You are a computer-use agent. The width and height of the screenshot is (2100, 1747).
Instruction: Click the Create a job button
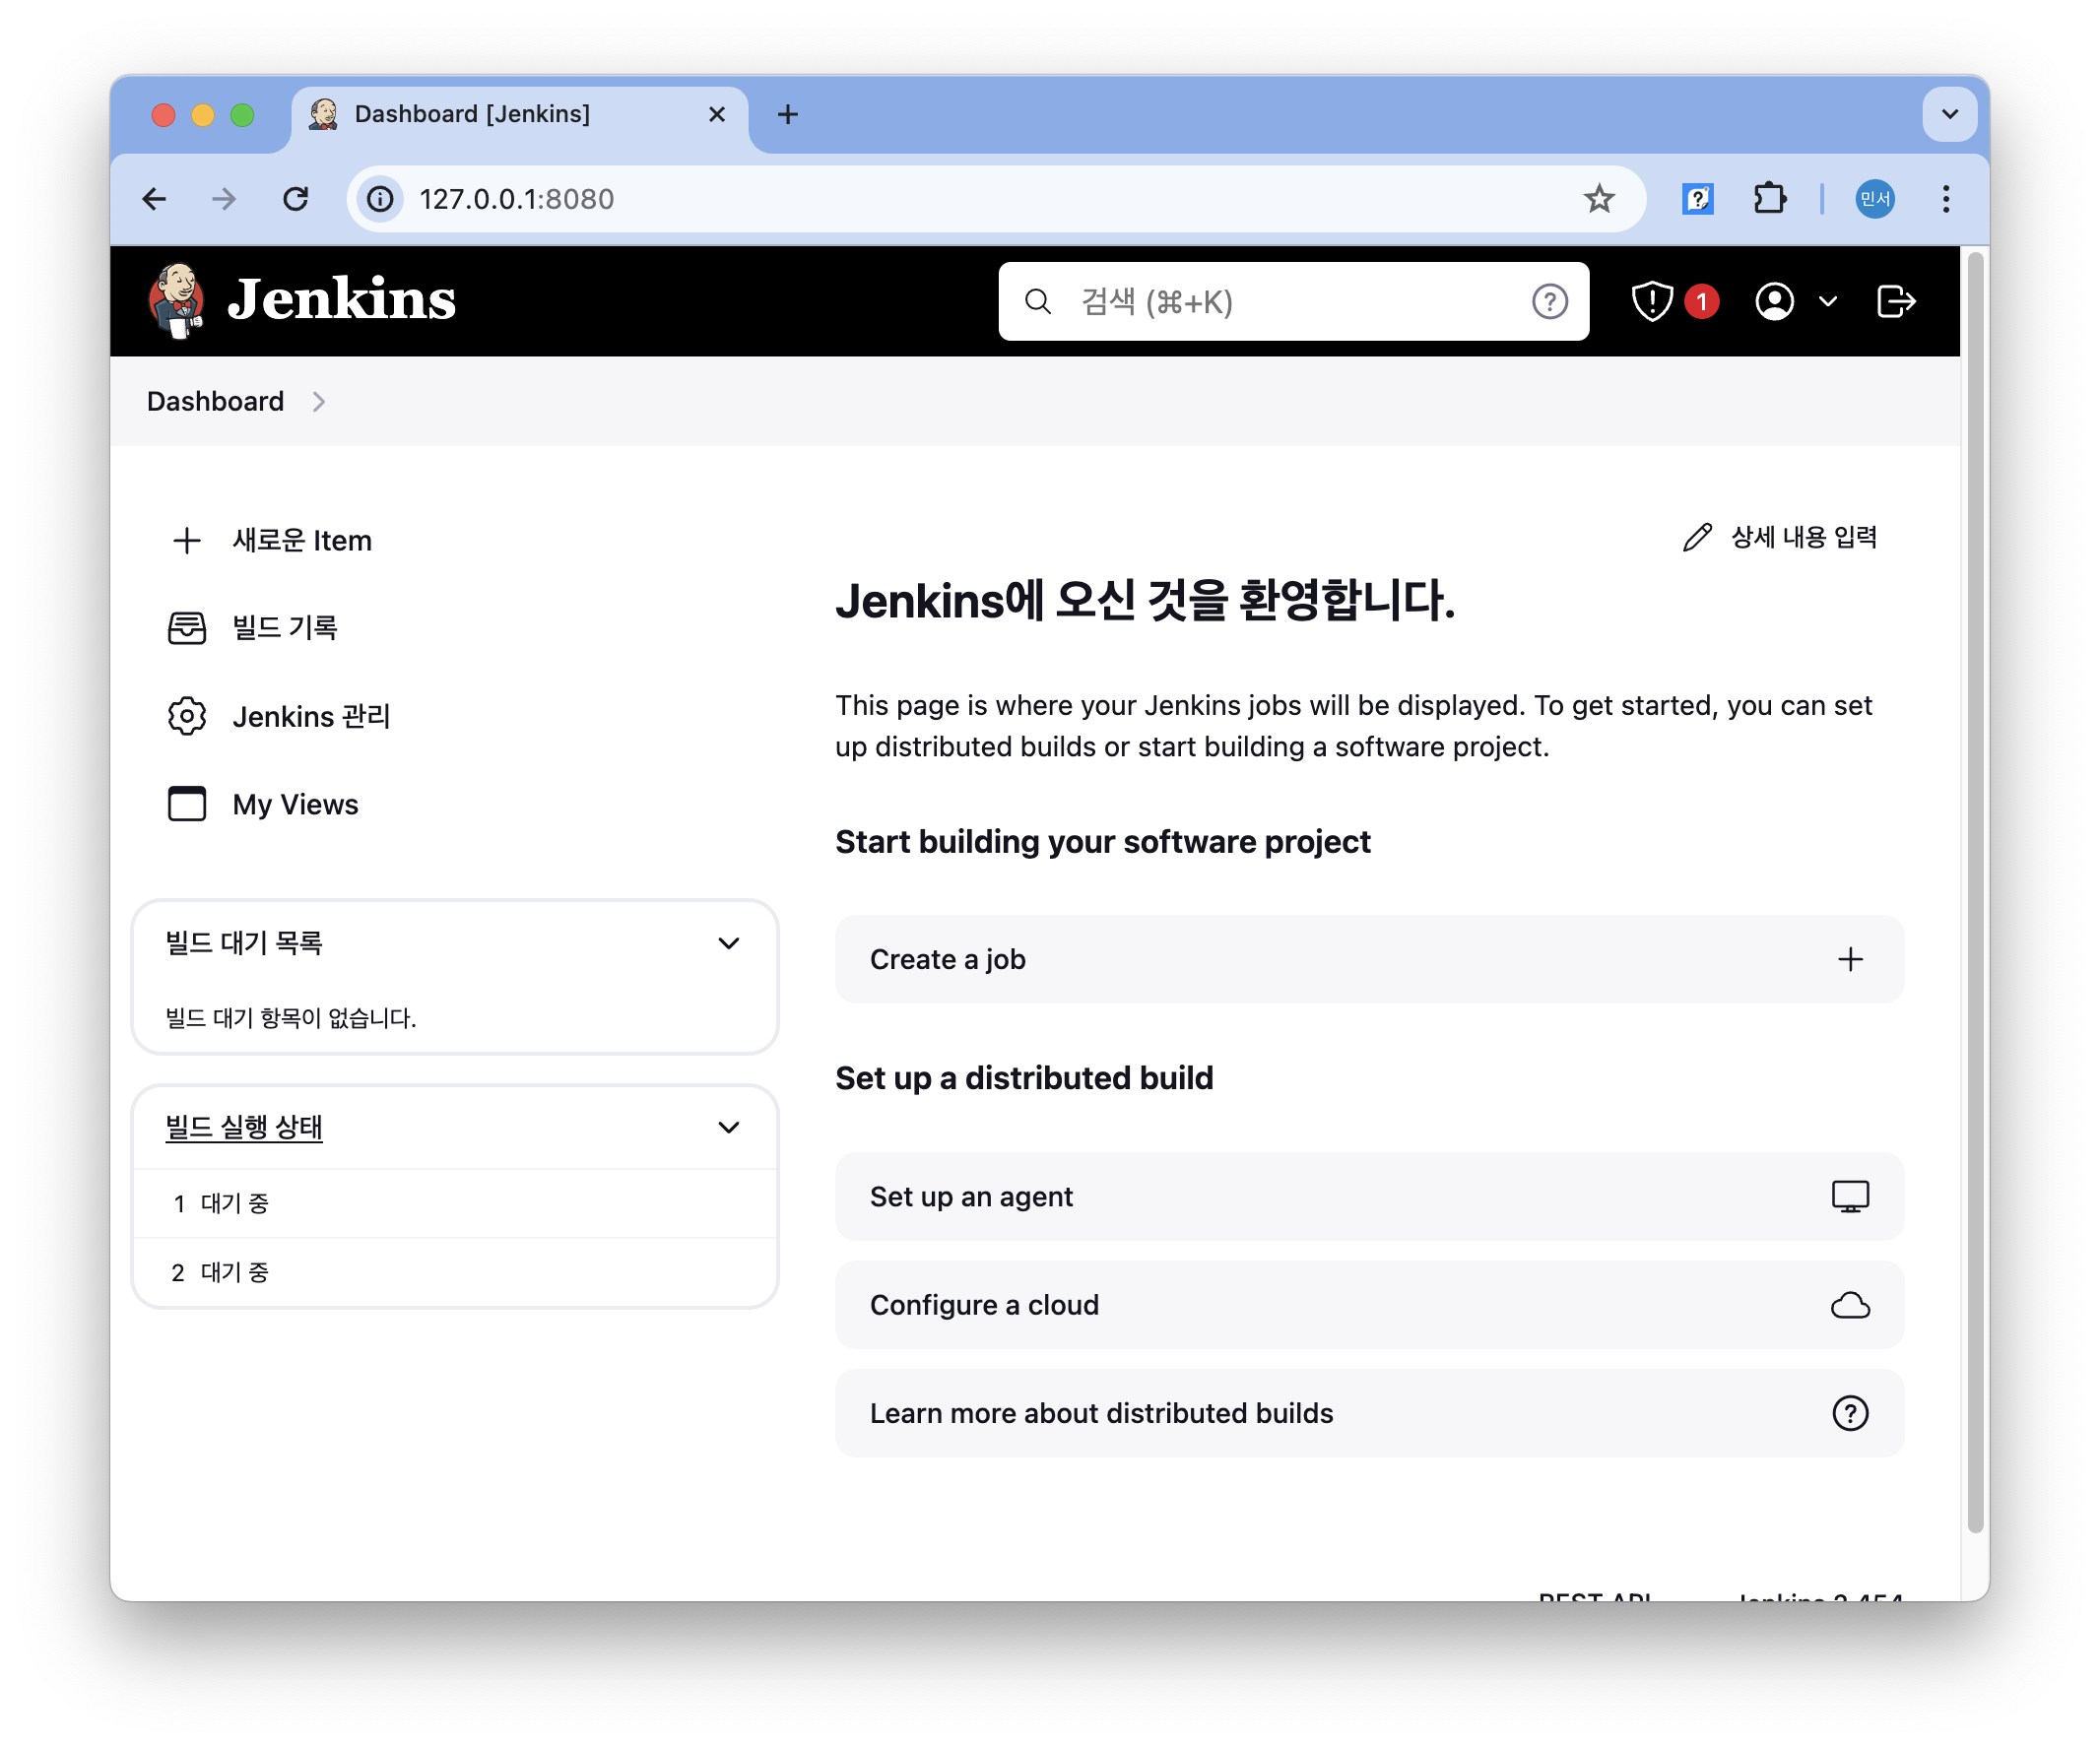coord(1368,959)
